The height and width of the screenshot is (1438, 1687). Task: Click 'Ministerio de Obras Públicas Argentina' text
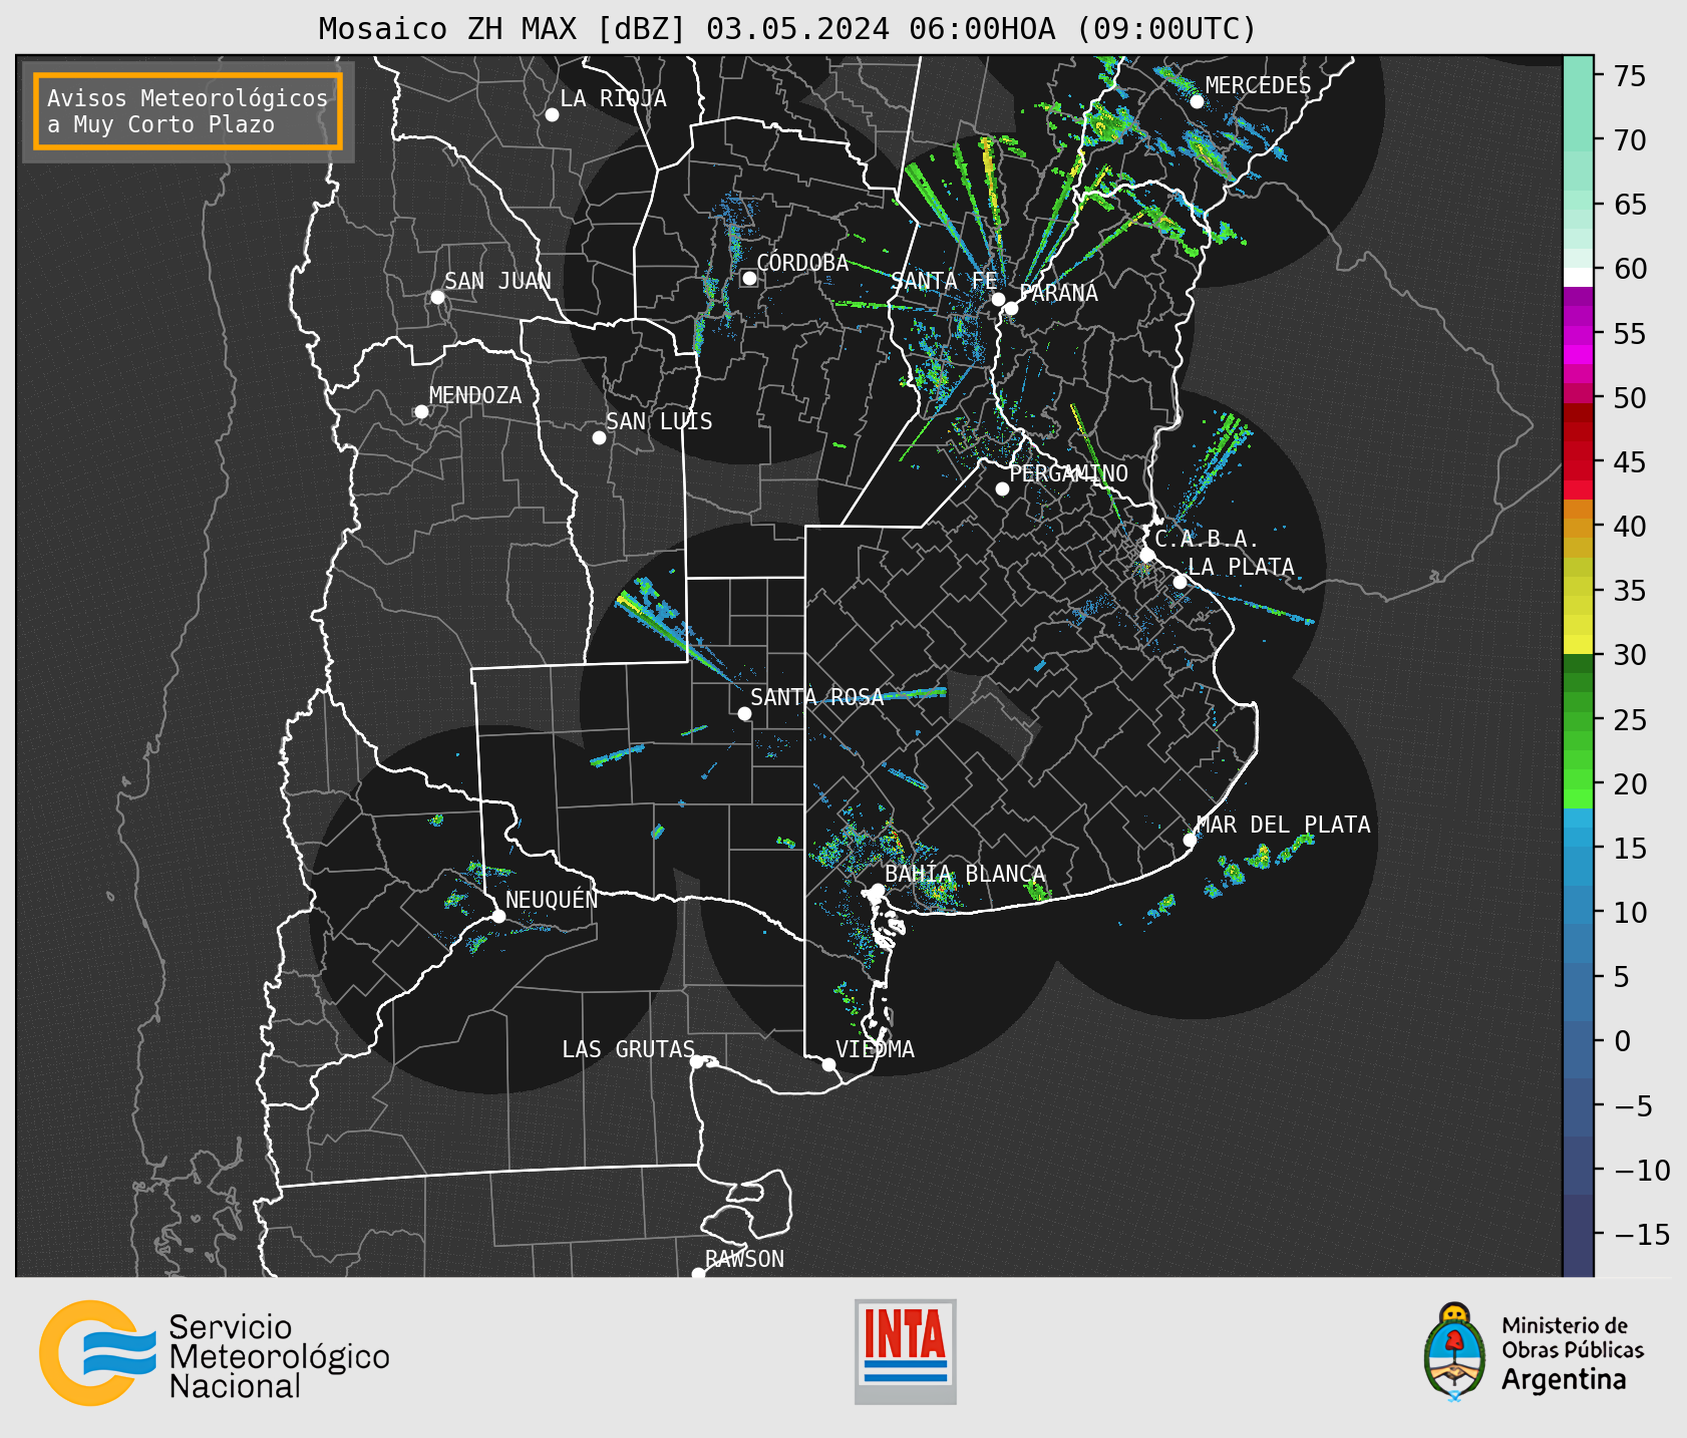1572,1353
